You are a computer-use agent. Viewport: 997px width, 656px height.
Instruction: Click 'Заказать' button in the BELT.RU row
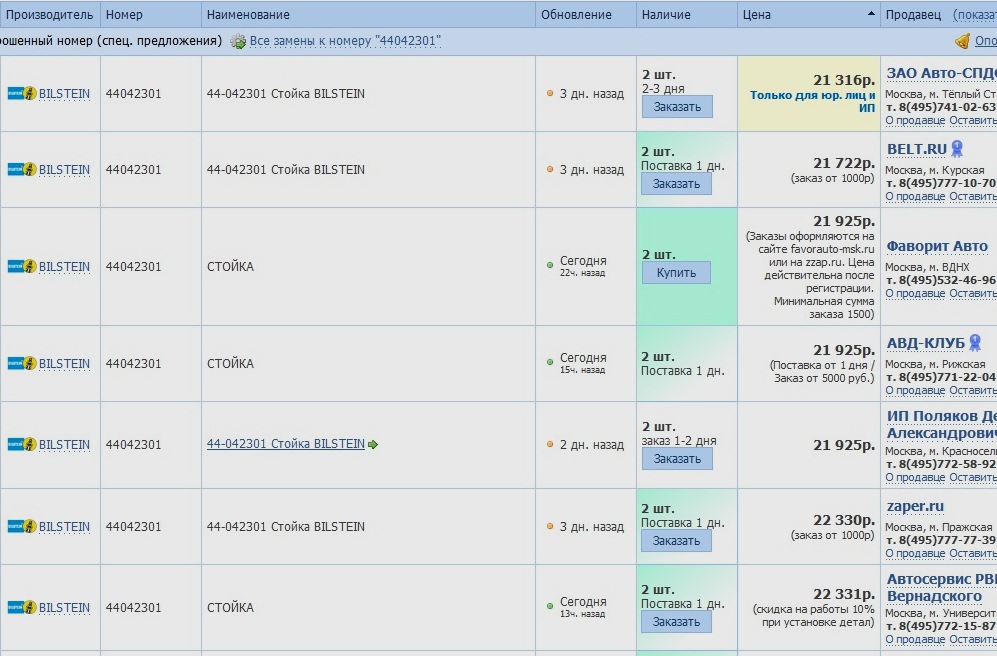(677, 184)
